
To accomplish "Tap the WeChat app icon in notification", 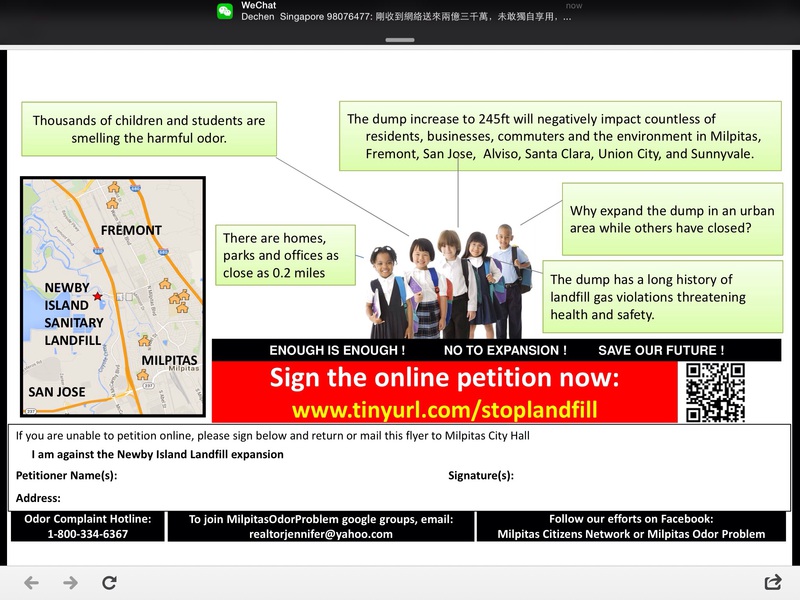I will tap(225, 11).
